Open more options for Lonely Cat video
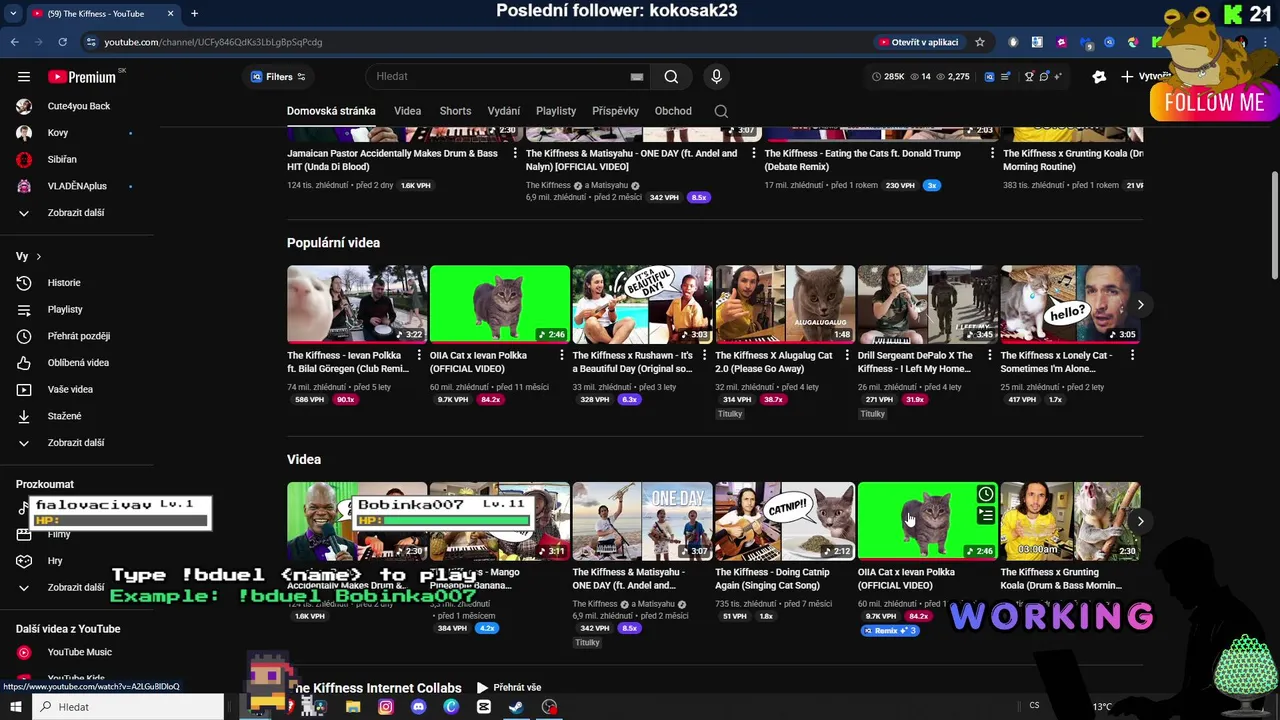Image resolution: width=1280 pixels, height=720 pixels. (x=1132, y=355)
